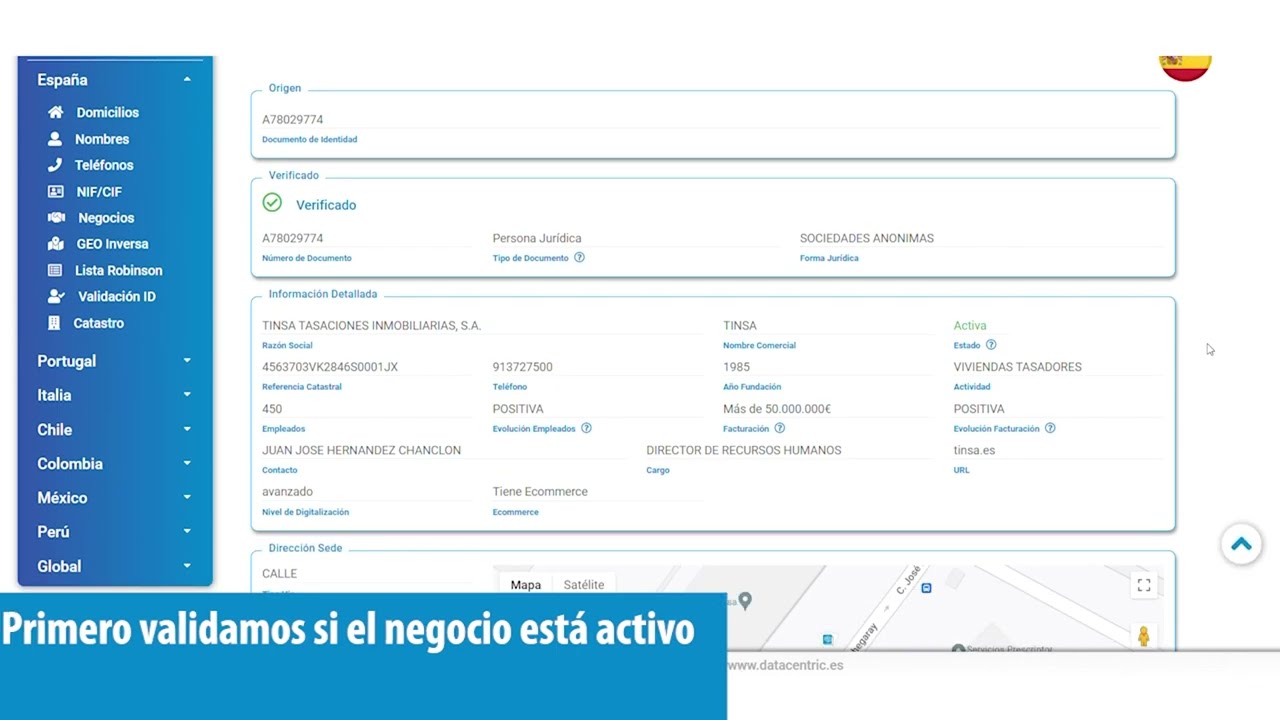
Task: Click the Domicilios house icon
Action: [x=56, y=113]
